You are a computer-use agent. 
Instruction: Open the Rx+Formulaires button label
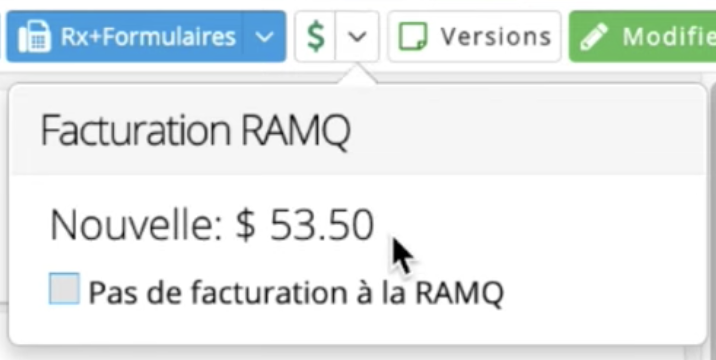pos(148,37)
